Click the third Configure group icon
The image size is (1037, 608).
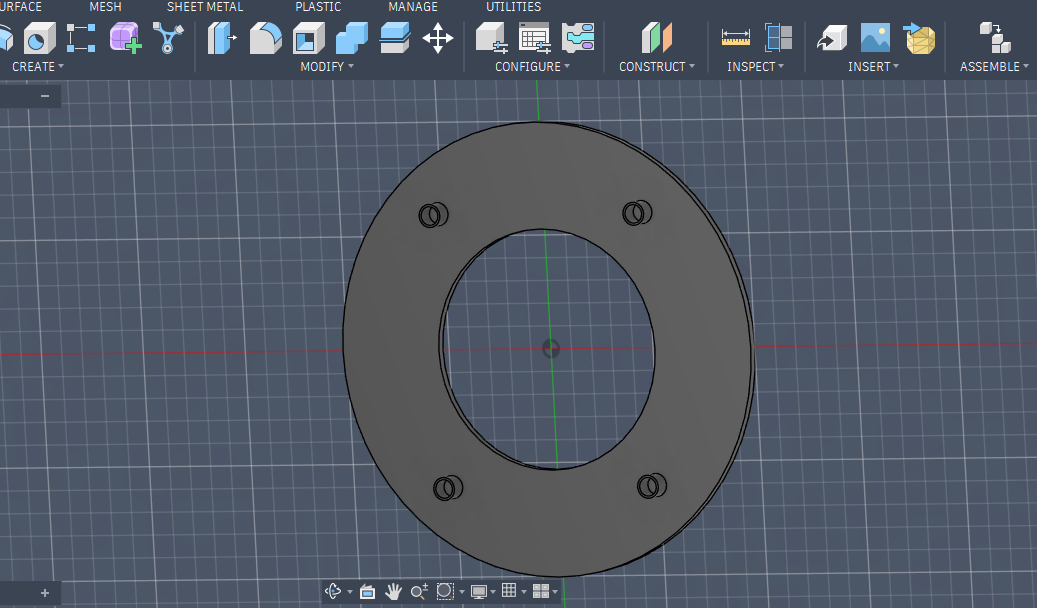[x=578, y=38]
